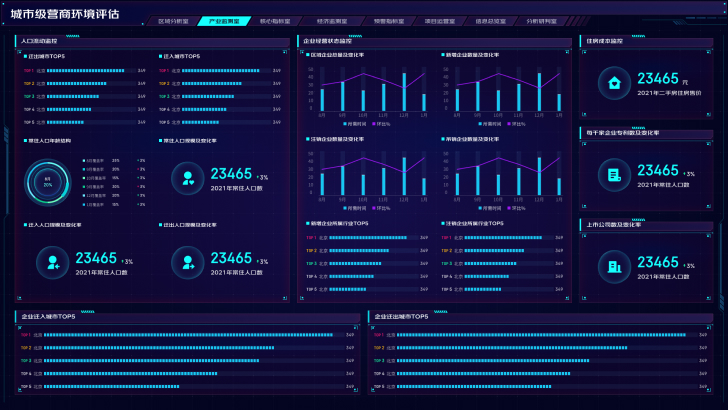728x410 pixels.
Task: Select the 分析研判室 tab
Action: [541, 21]
